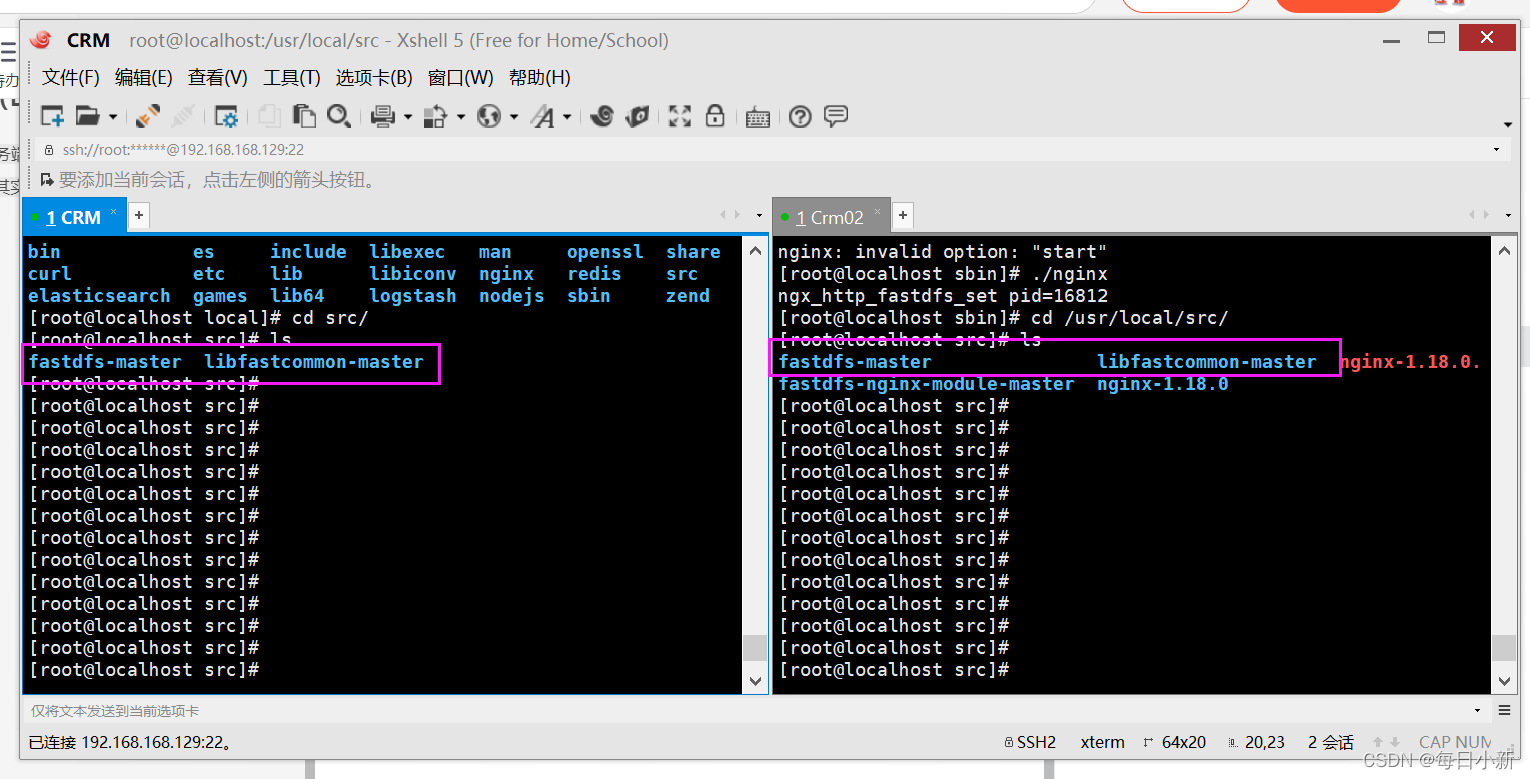Click 'libfastcommon-master' in the CRM terminal
Viewport: 1530px width, 779px height.
(314, 361)
